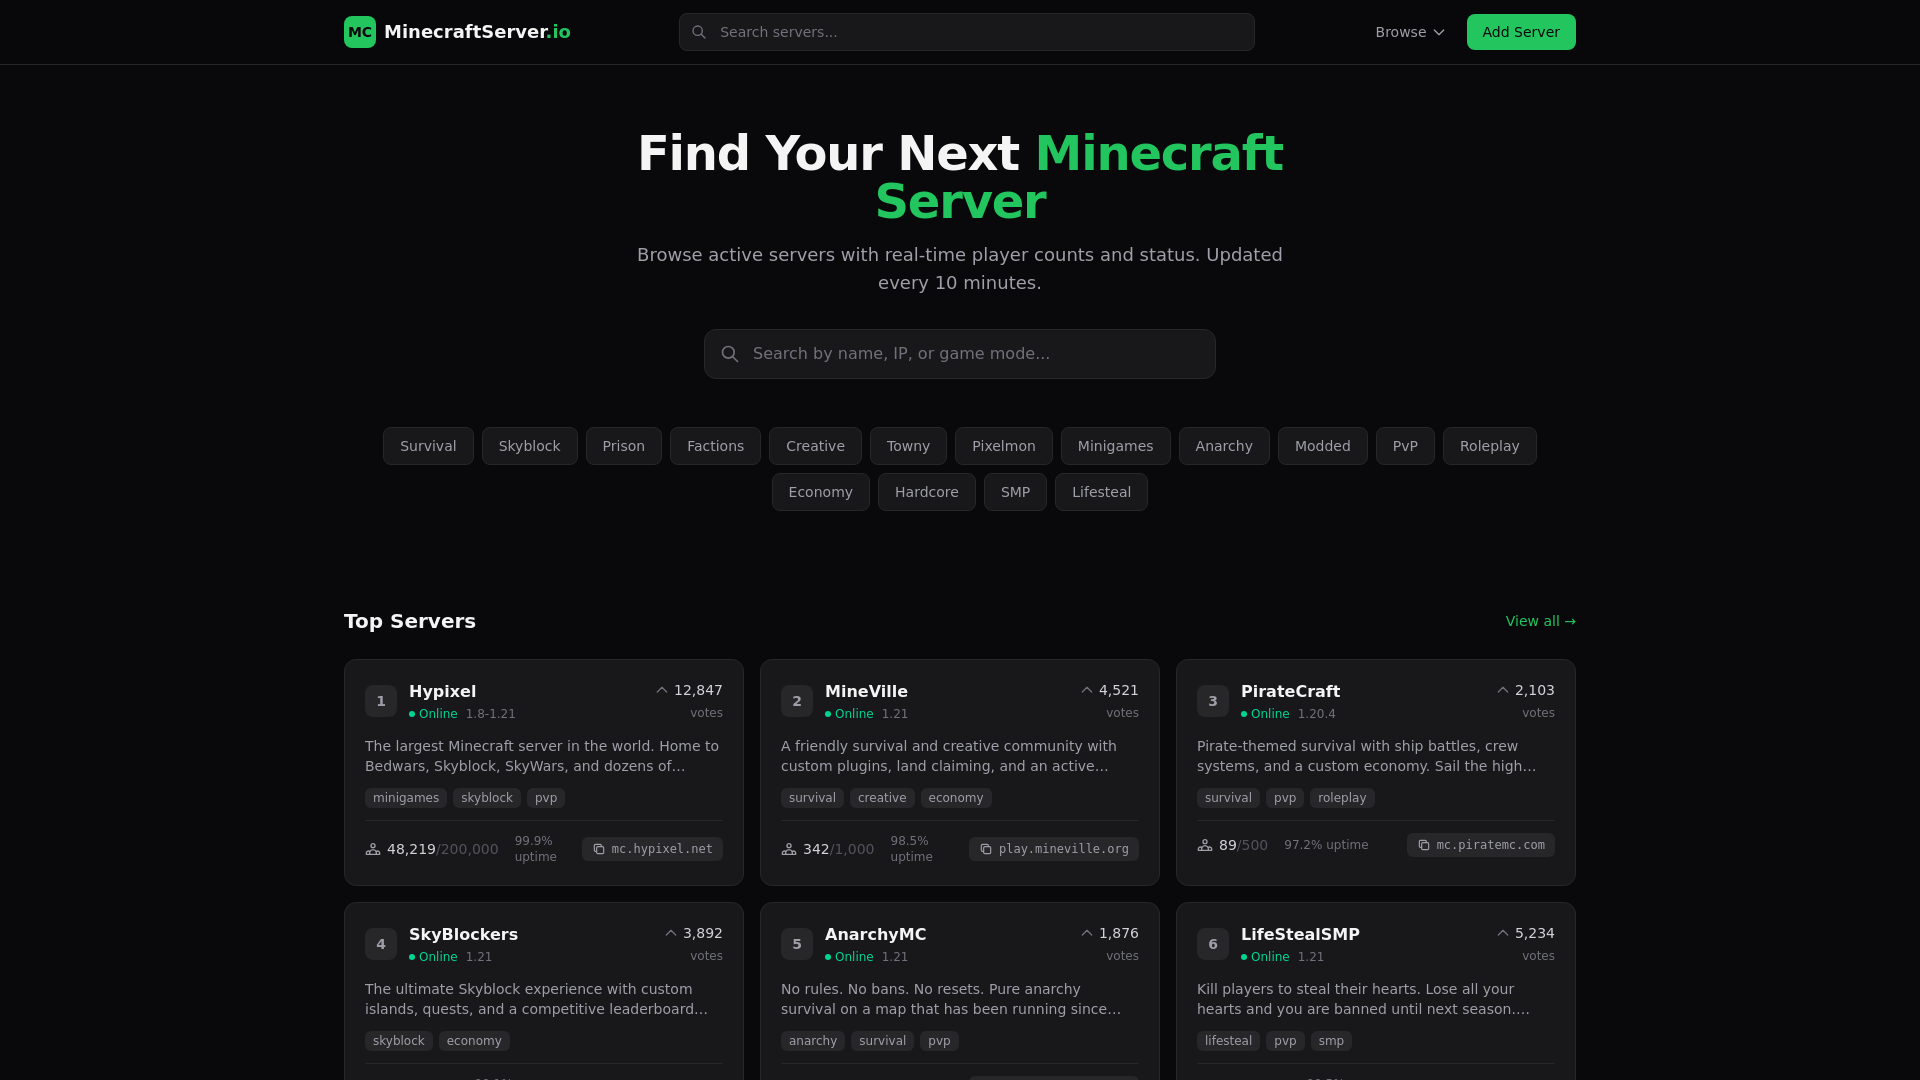Image resolution: width=1920 pixels, height=1080 pixels.
Task: Click minigames tag on Hypixel card
Action: [406, 798]
